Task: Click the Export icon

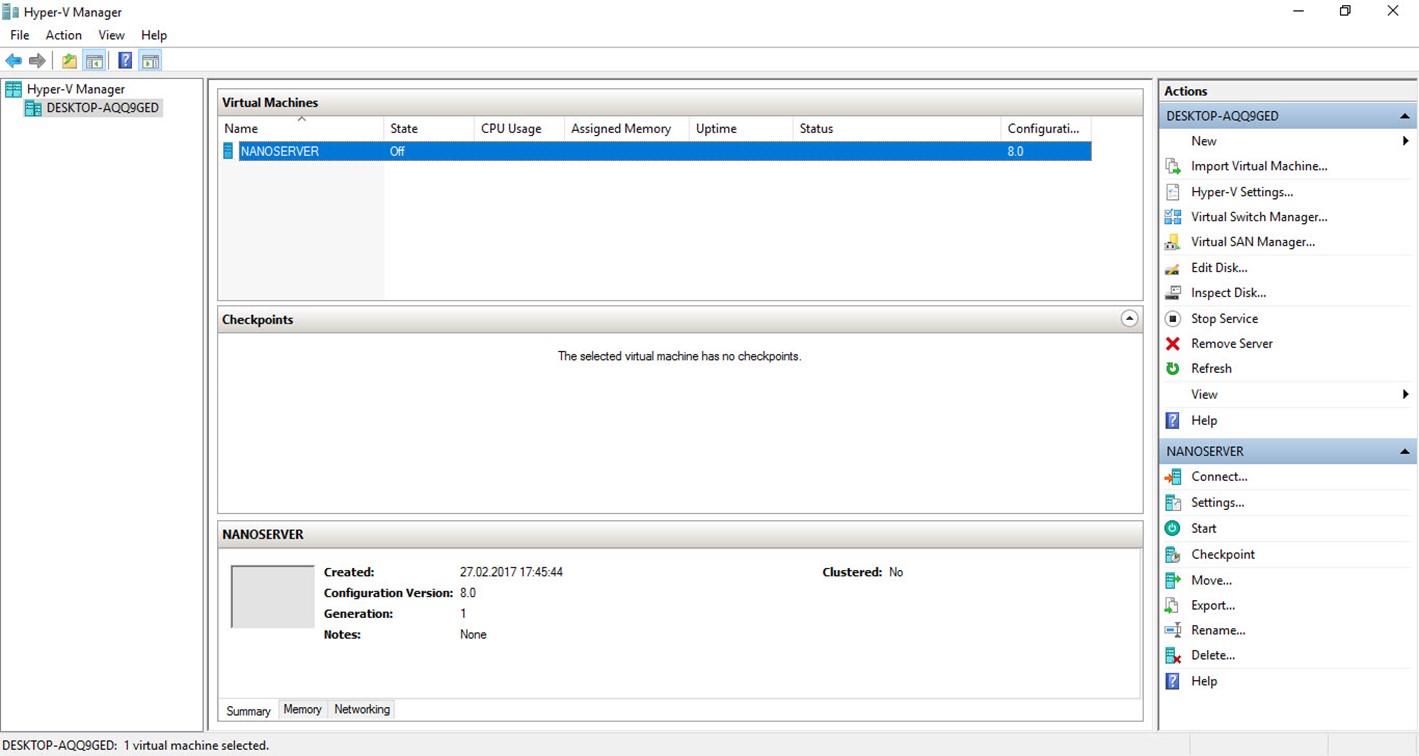Action: pyautogui.click(x=1173, y=606)
